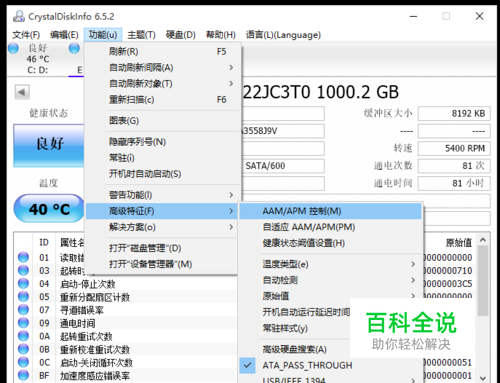The height and width of the screenshot is (383, 500).
Task: Select the second disk status circle icon
Action: coord(74,48)
